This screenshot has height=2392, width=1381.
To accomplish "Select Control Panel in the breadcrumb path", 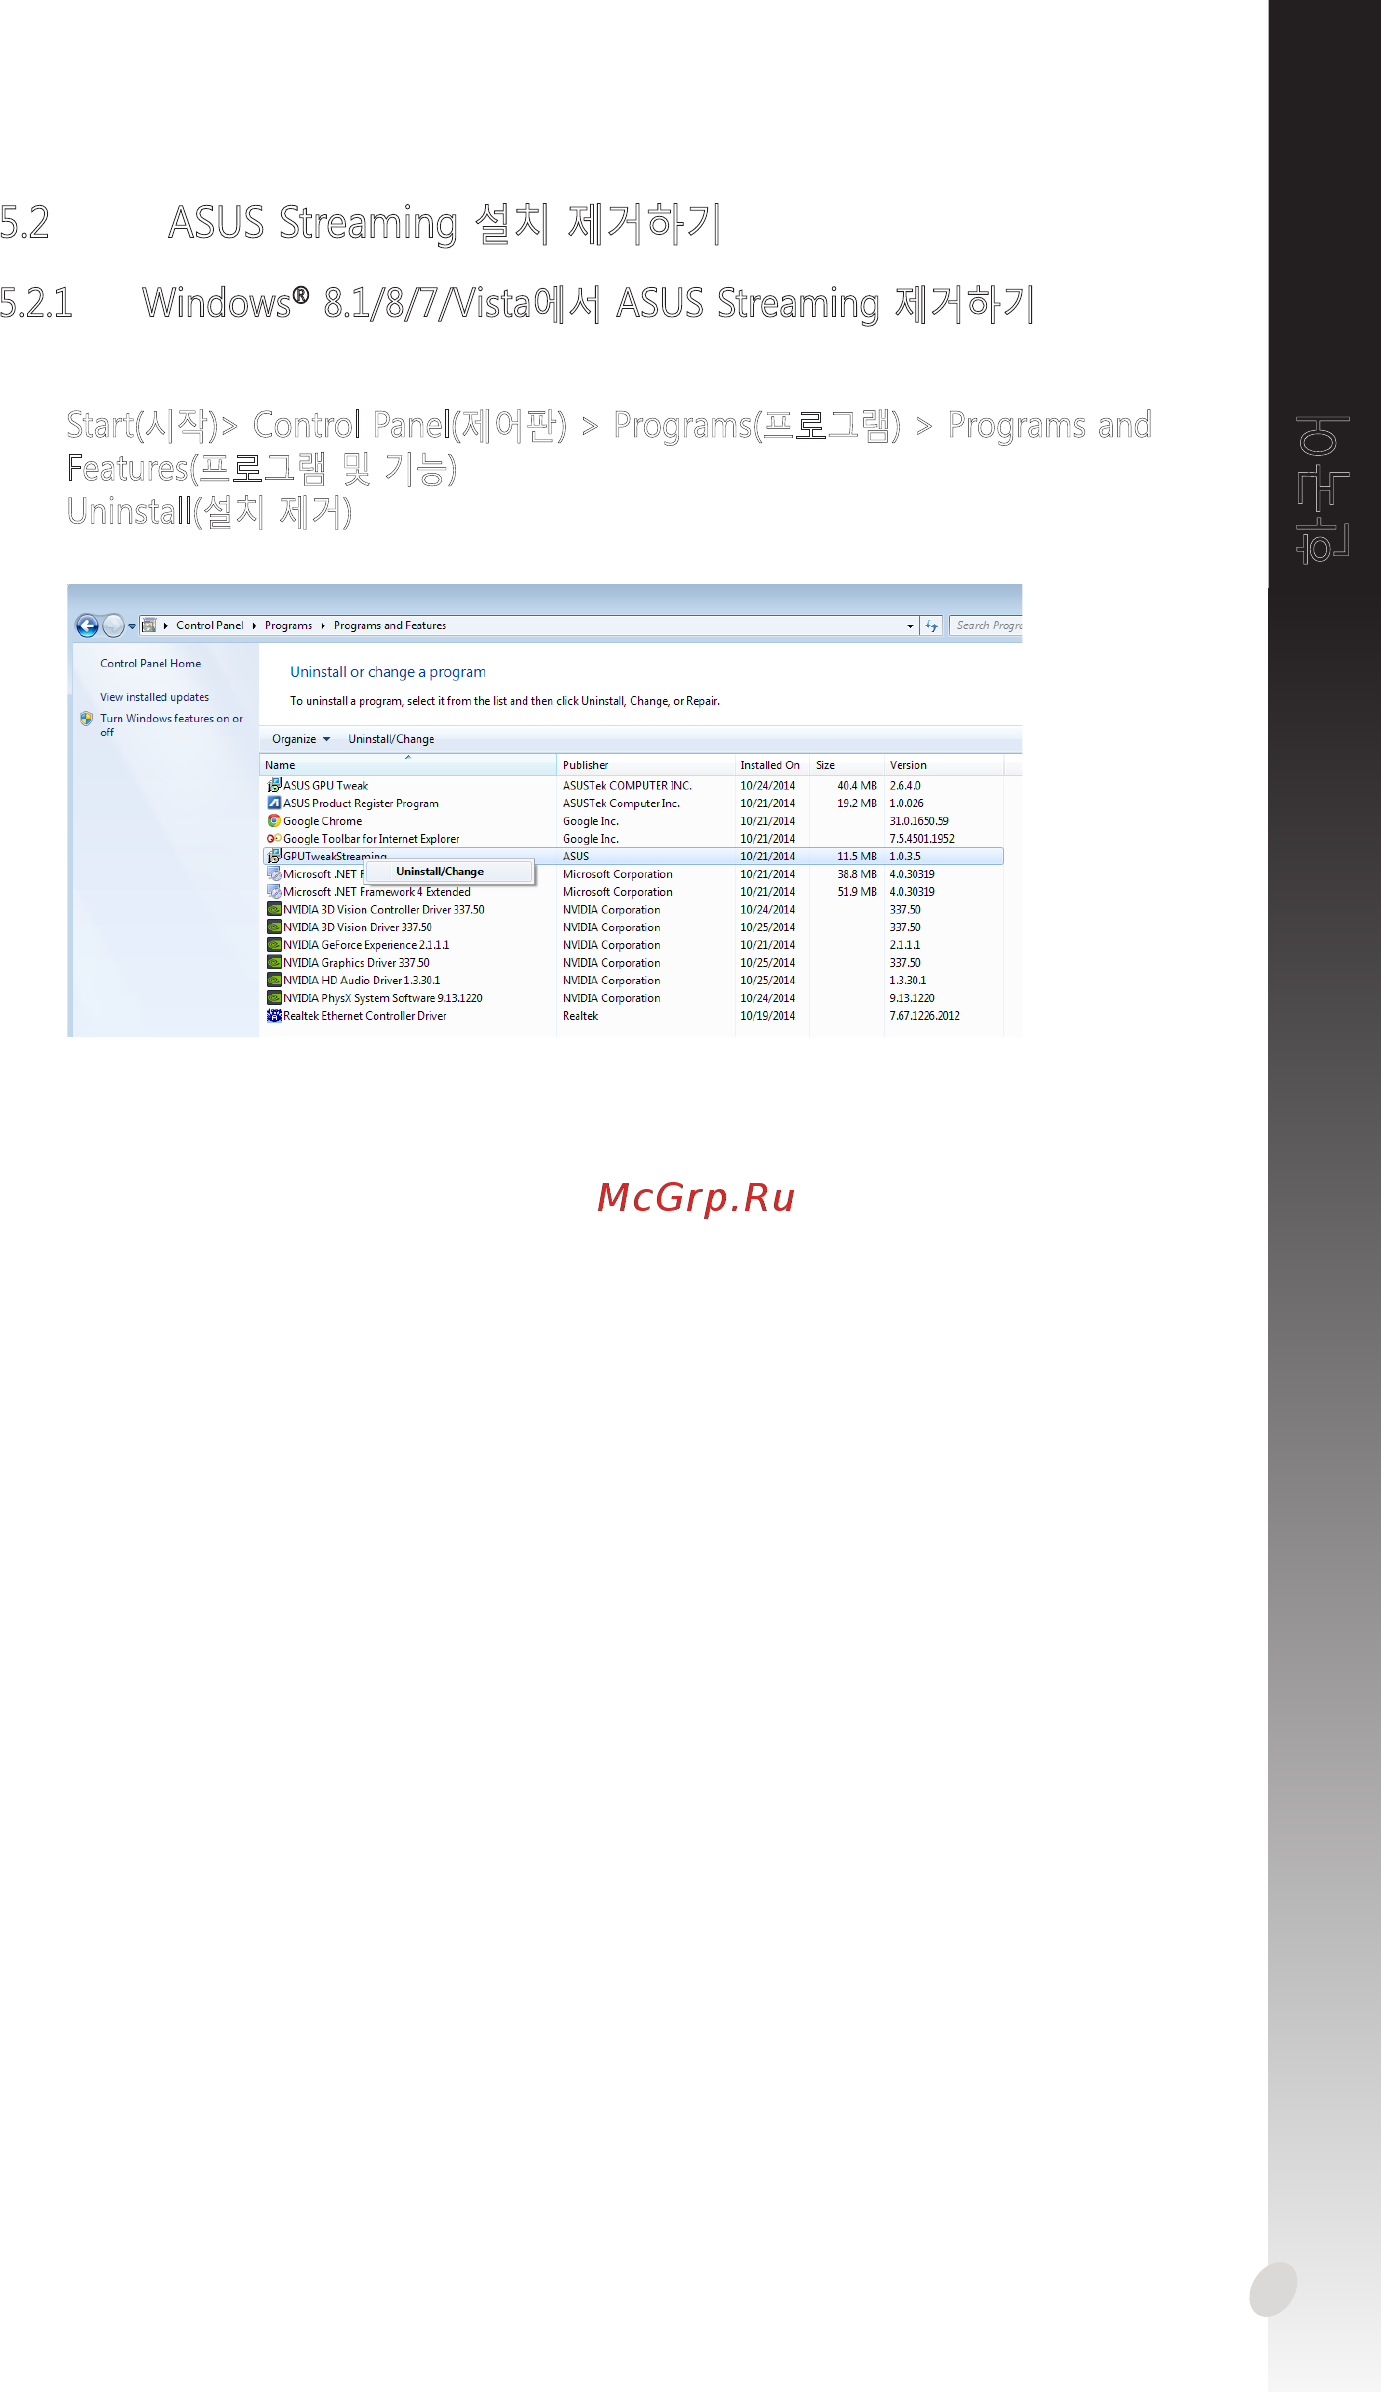I will coord(210,626).
